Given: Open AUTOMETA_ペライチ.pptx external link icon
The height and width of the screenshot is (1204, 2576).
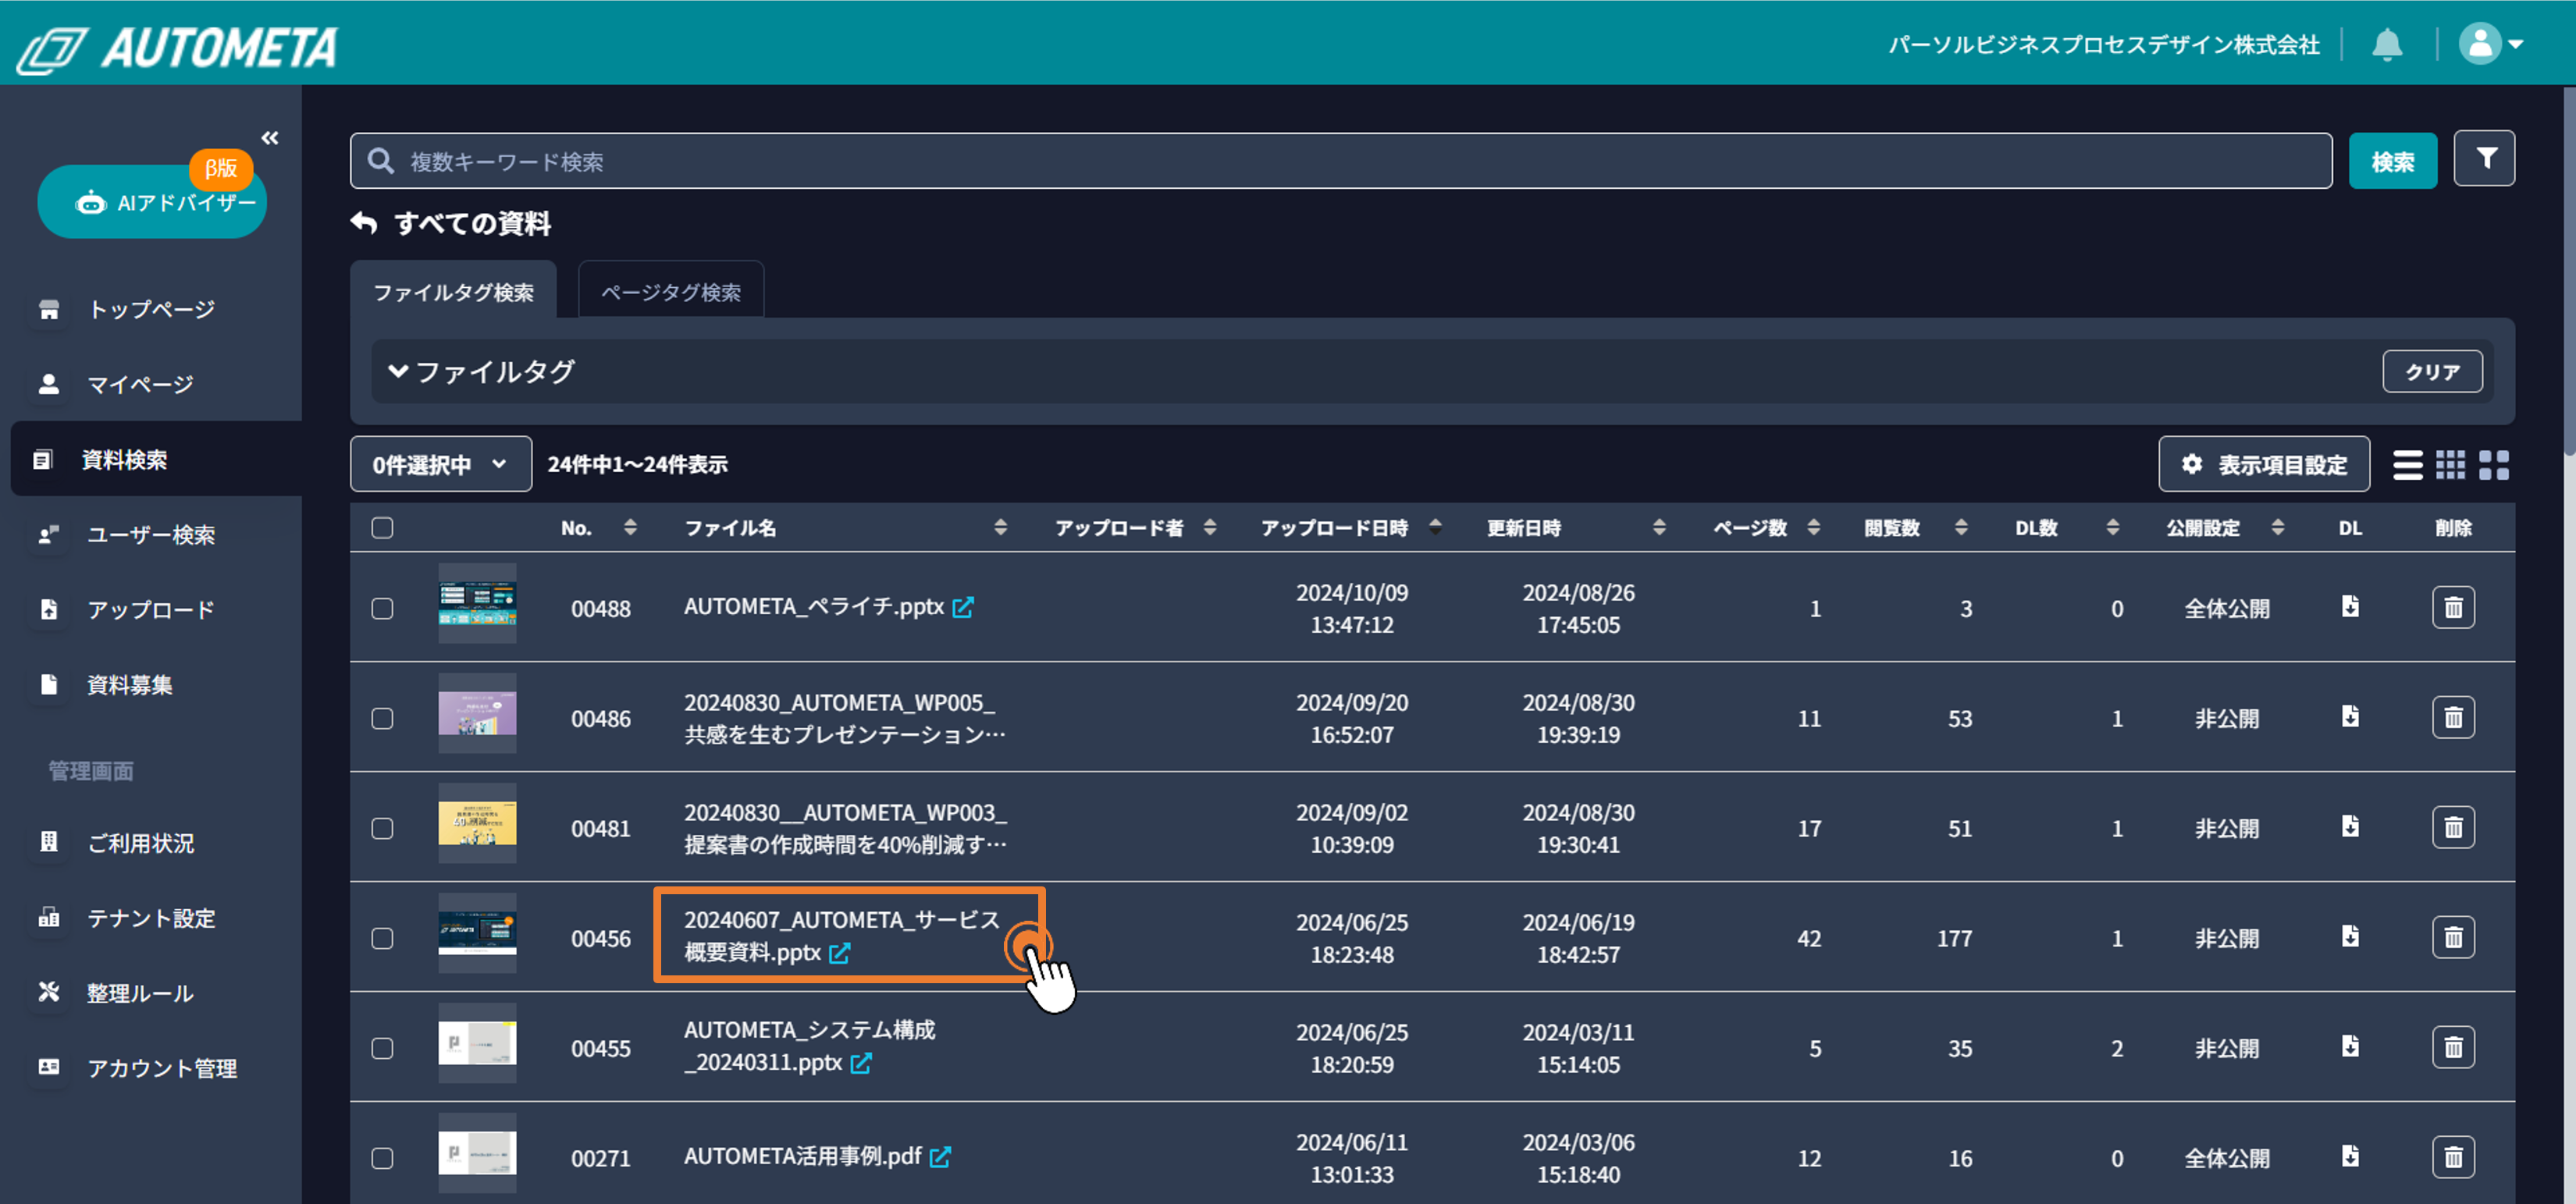Looking at the screenshot, I should click(x=963, y=608).
